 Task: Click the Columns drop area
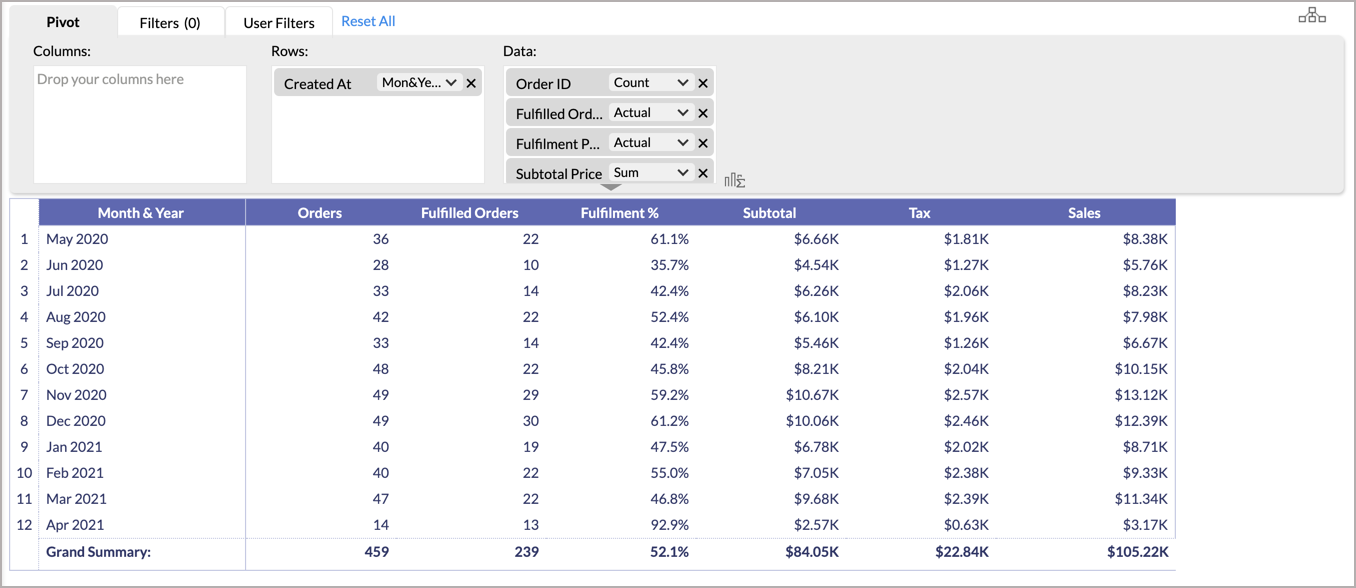pos(140,124)
